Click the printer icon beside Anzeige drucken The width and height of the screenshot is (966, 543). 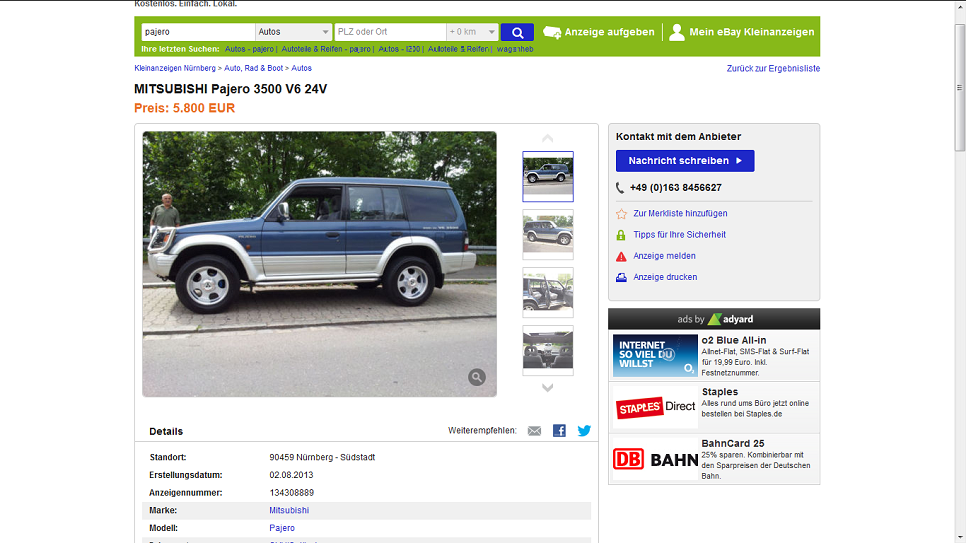click(x=621, y=277)
